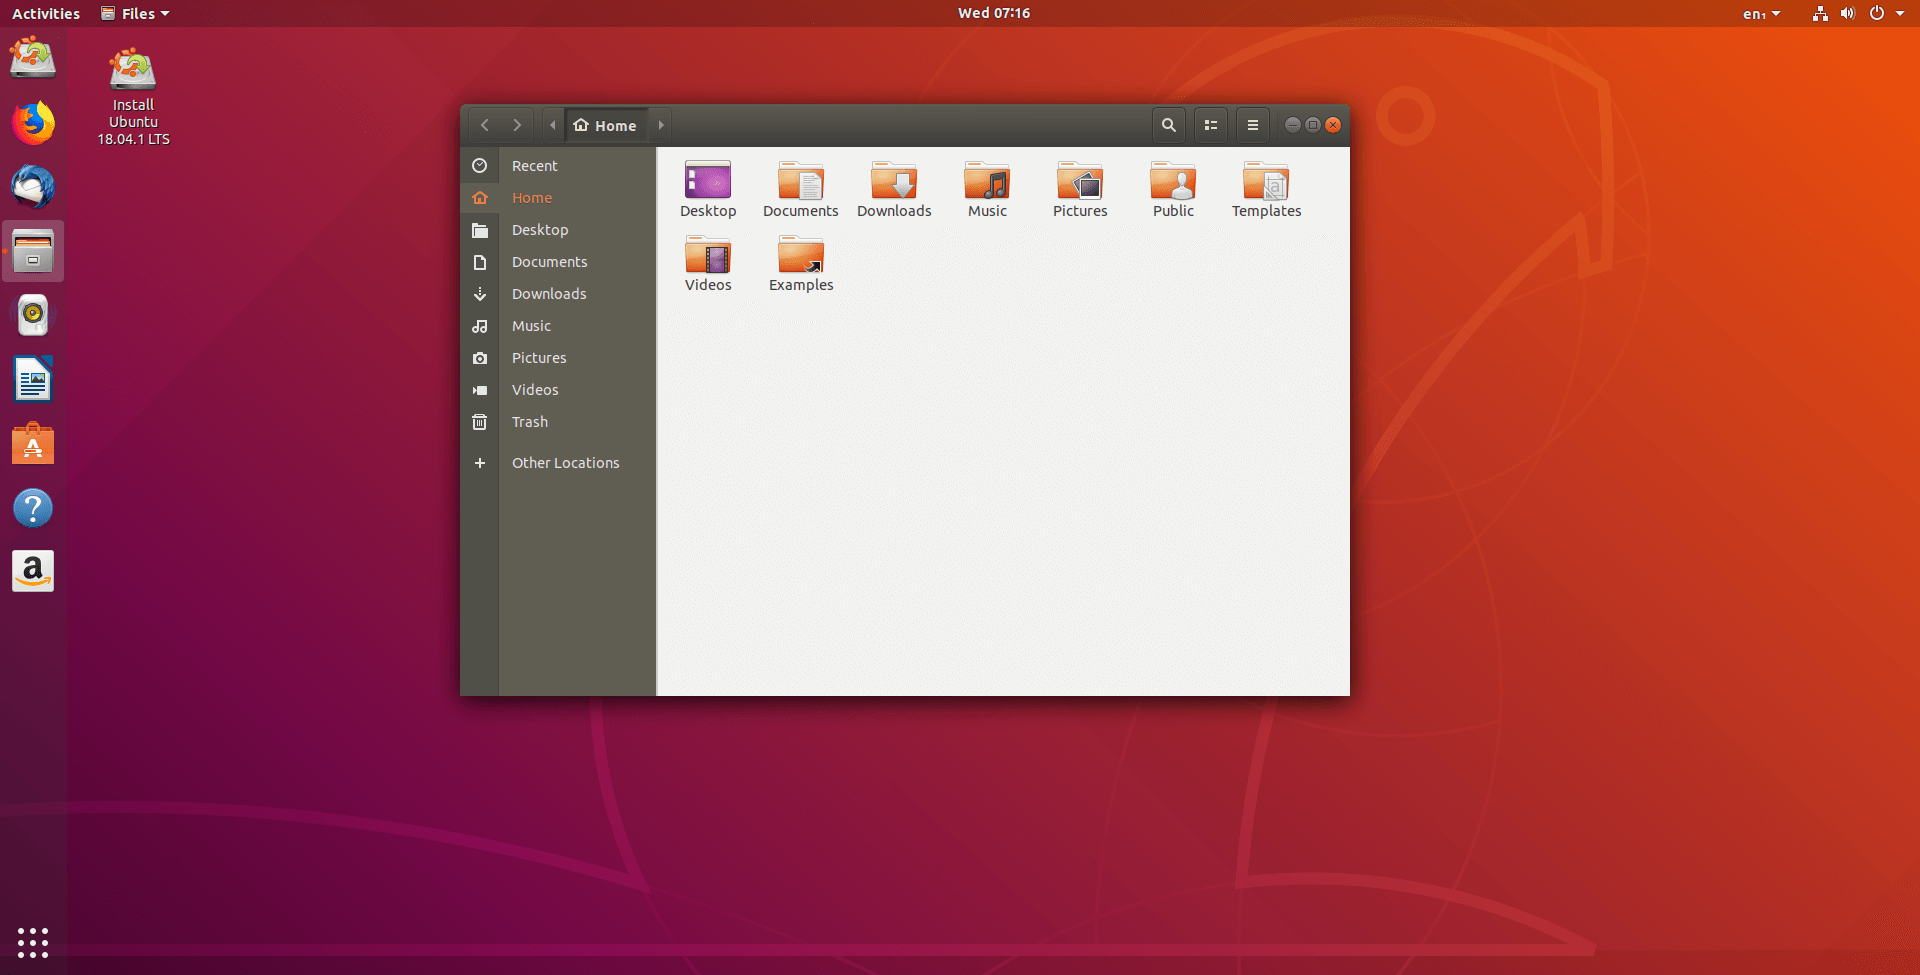Open the en keyboard layout dropdown
1920x975 pixels.
tap(1761, 13)
